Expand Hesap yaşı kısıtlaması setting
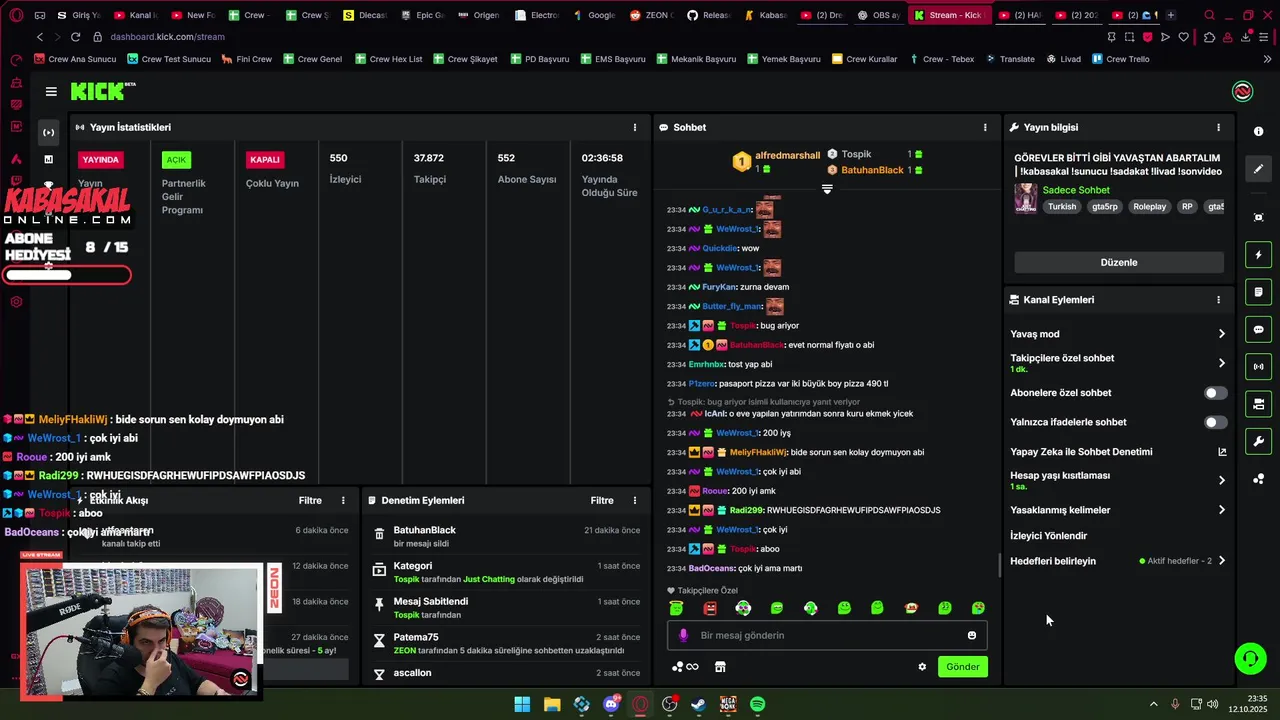The width and height of the screenshot is (1280, 720). click(x=1118, y=480)
